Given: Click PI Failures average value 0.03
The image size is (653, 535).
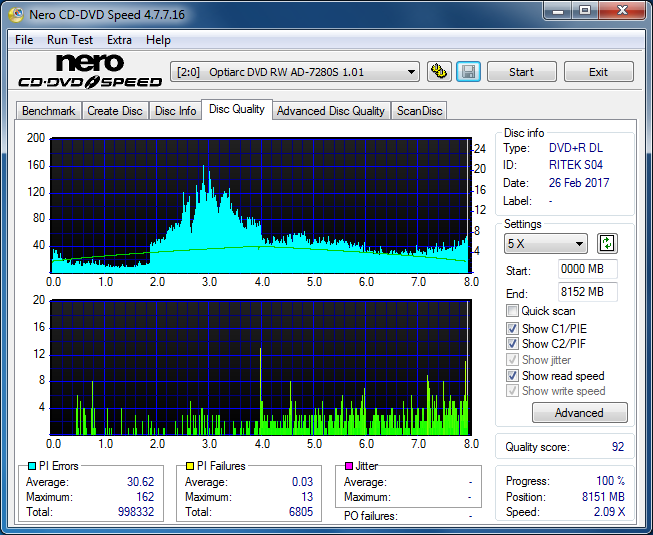Looking at the screenshot, I should [302, 482].
